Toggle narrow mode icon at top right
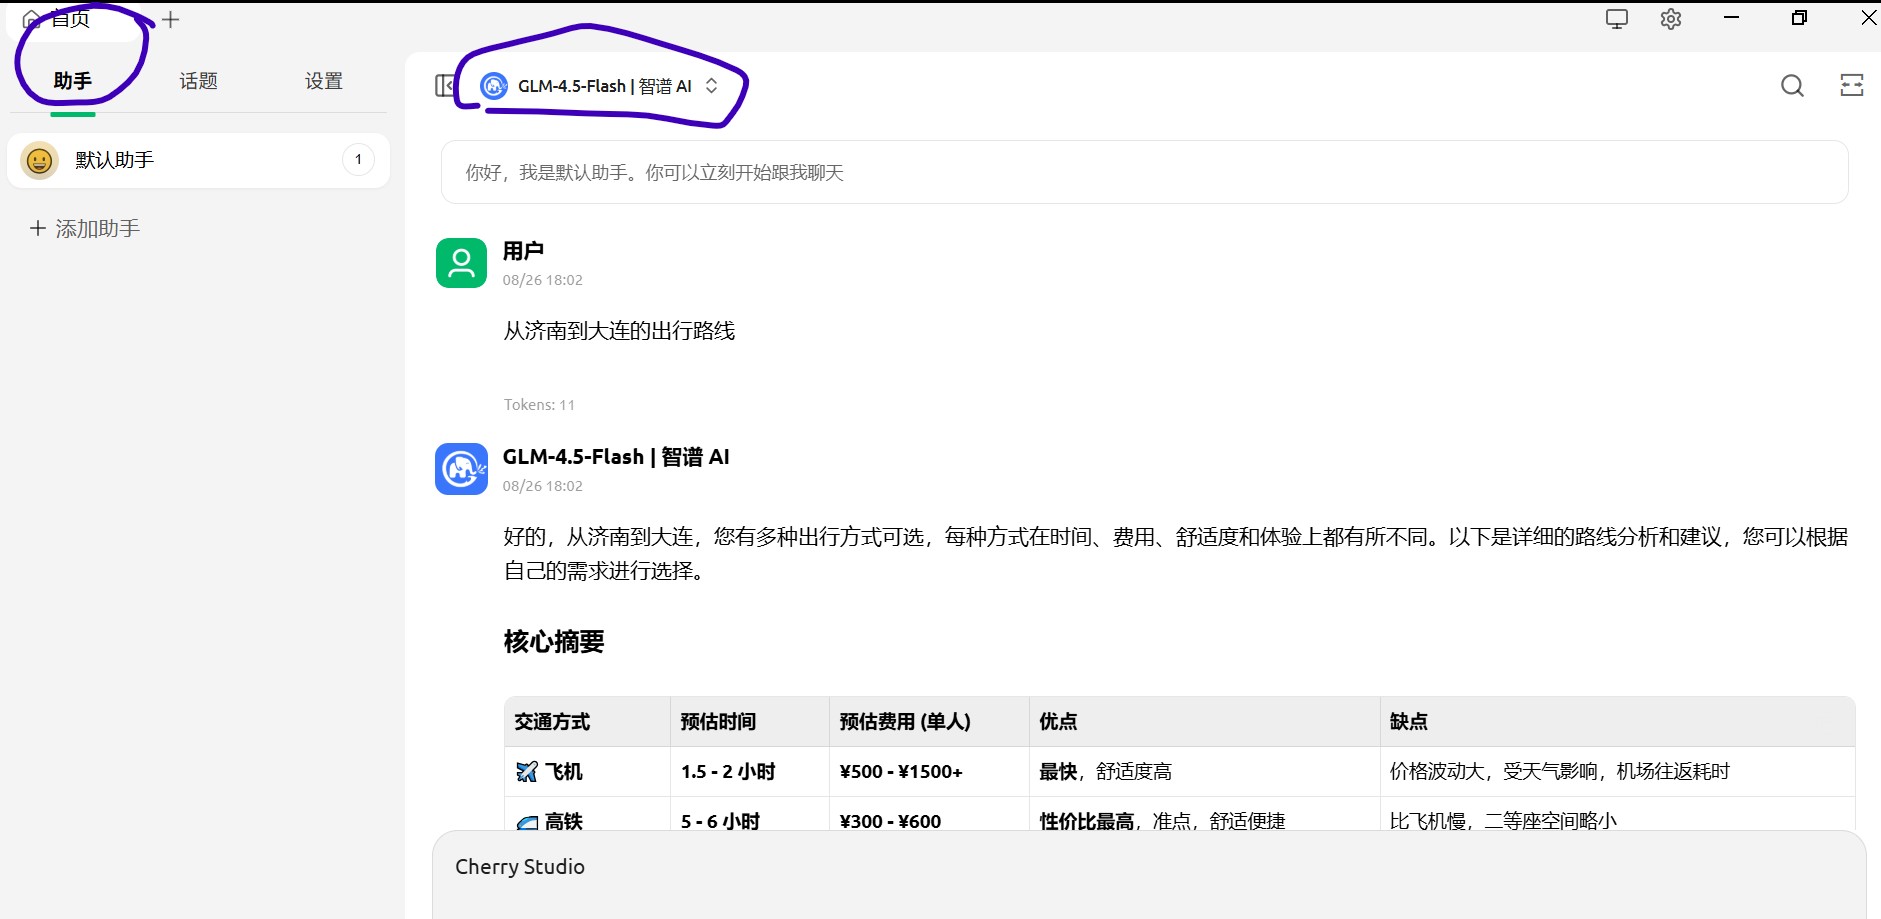 [1852, 85]
